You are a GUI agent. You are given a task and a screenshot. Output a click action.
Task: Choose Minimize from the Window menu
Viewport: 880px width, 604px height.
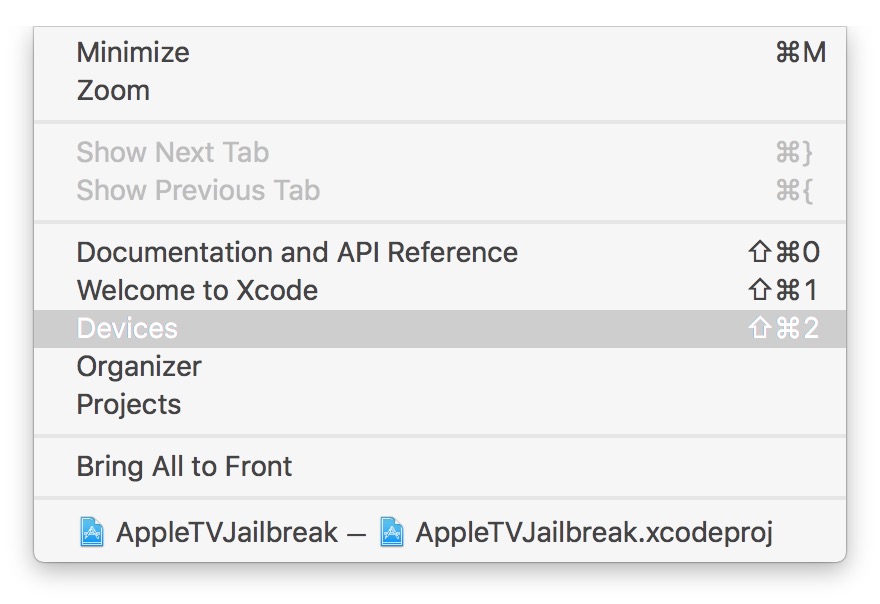coord(133,52)
